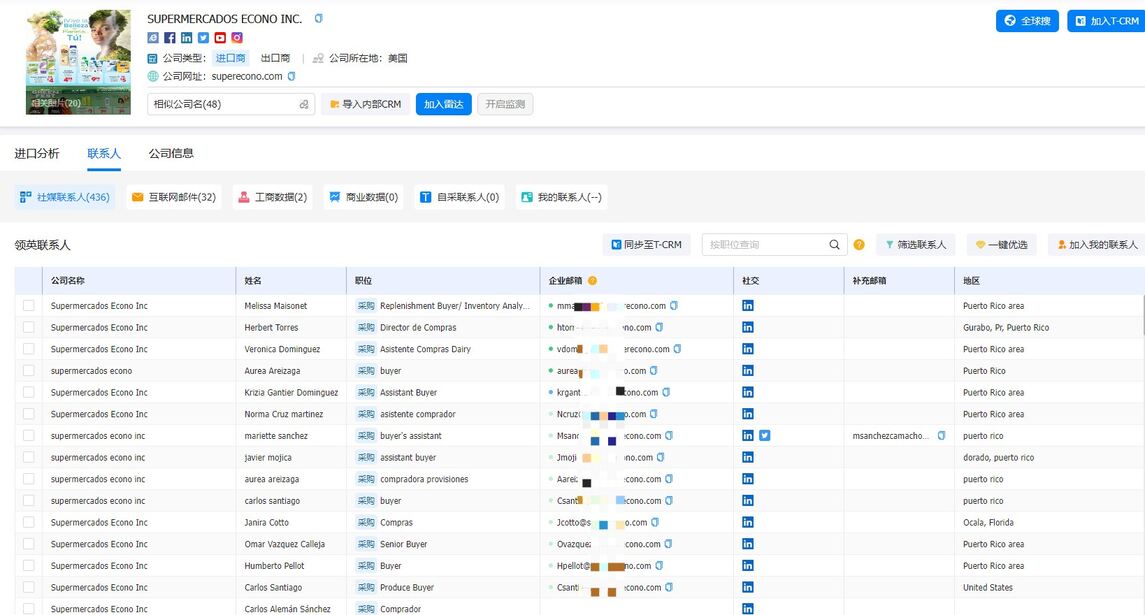Open the company's Facebook page icon
The image size is (1145, 615).
pos(169,38)
